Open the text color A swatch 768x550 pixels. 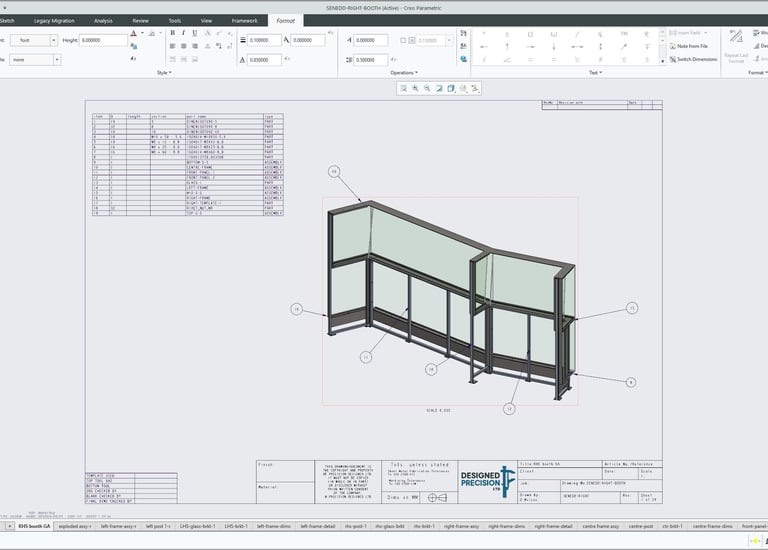coord(134,33)
